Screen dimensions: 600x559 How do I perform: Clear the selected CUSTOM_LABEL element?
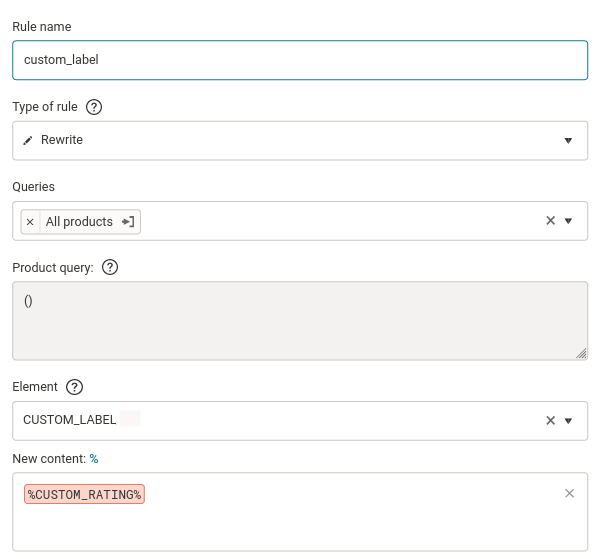pos(550,420)
